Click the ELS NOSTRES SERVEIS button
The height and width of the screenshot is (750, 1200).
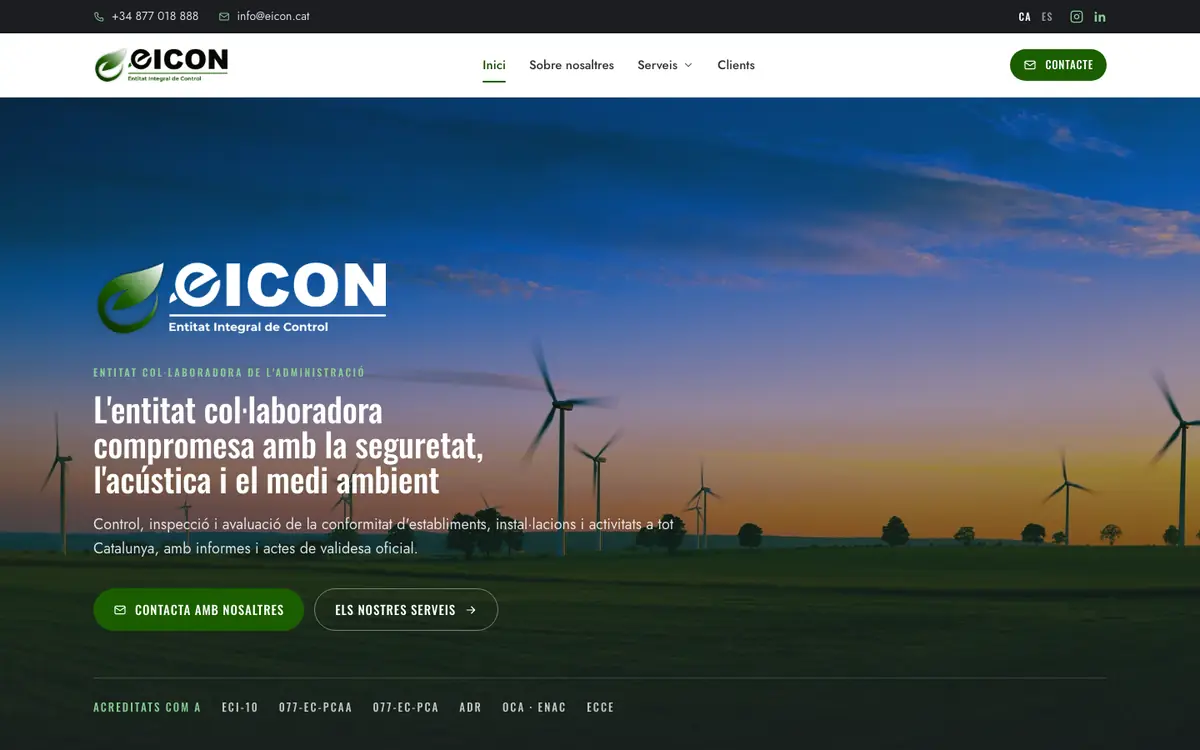[x=406, y=609]
